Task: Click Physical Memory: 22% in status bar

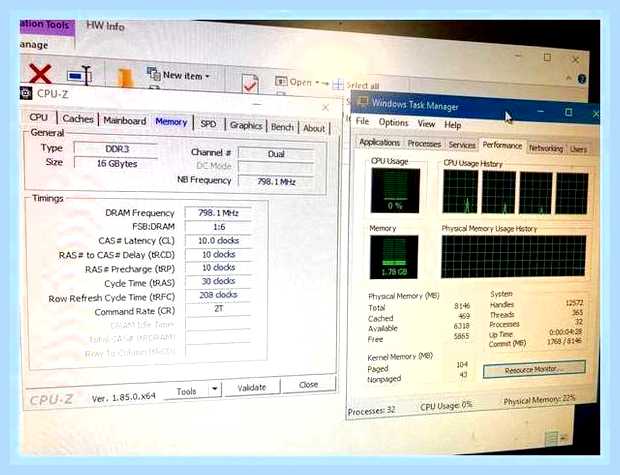Action: click(x=539, y=400)
